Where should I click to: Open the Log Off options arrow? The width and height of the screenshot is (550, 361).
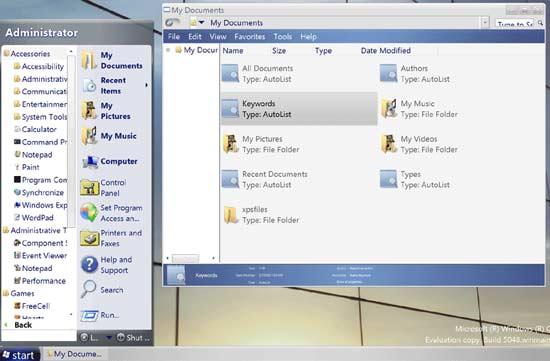109,337
